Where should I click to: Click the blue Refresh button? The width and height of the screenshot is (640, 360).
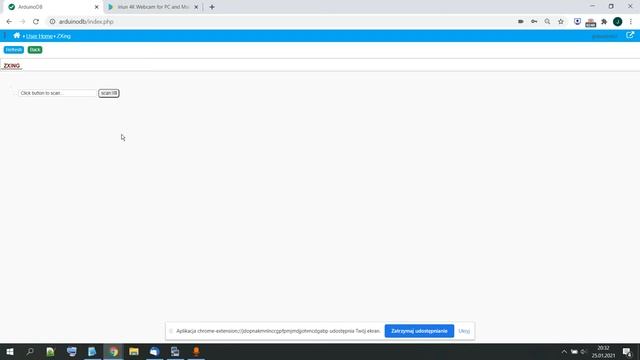[14, 50]
